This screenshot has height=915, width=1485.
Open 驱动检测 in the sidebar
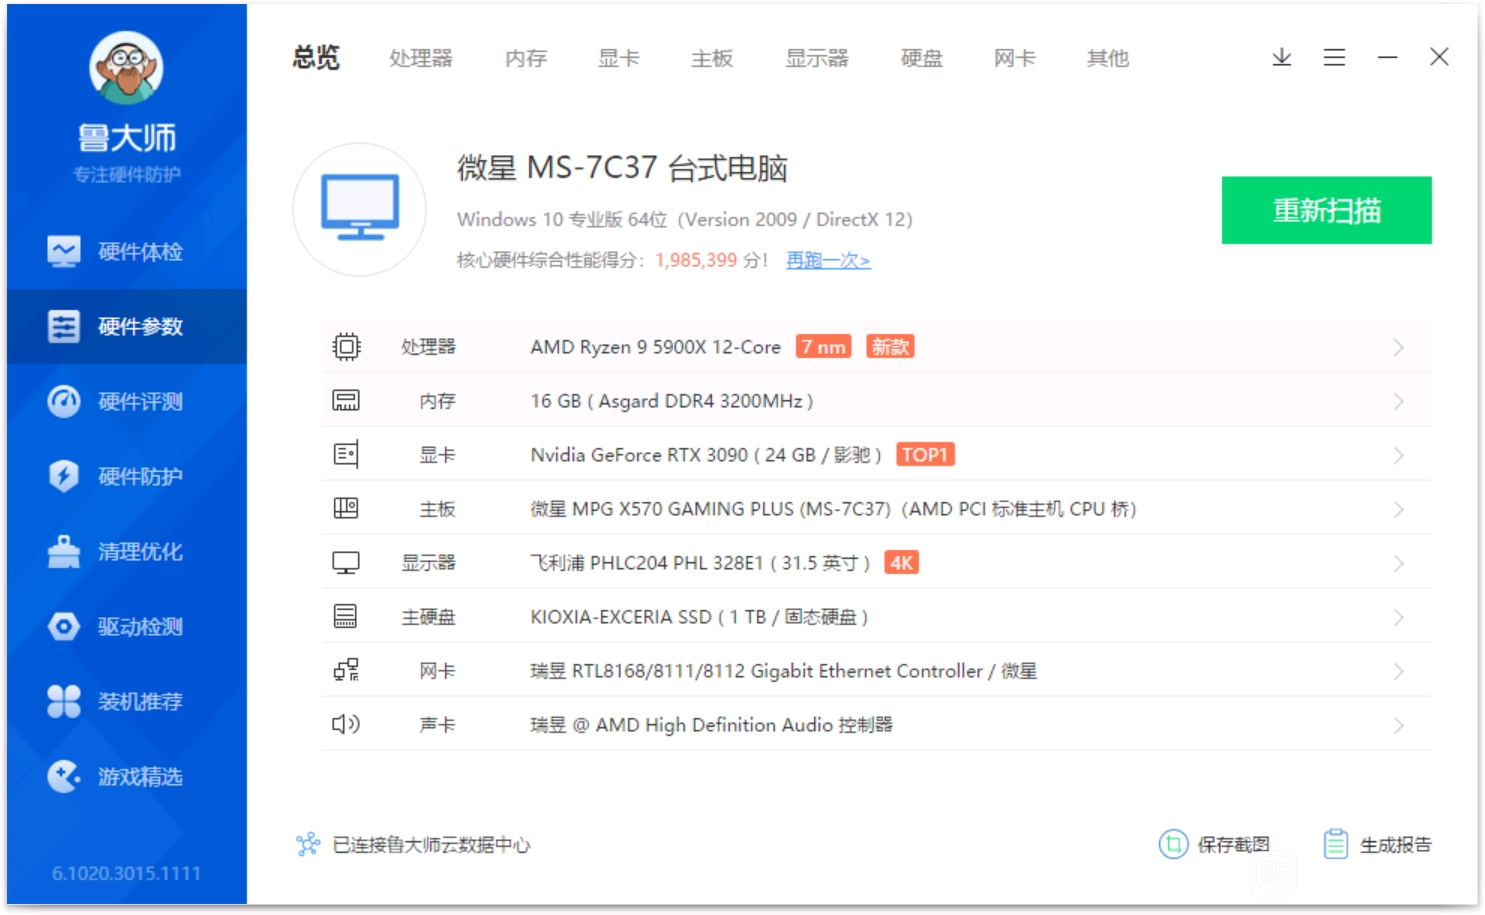pyautogui.click(x=126, y=627)
